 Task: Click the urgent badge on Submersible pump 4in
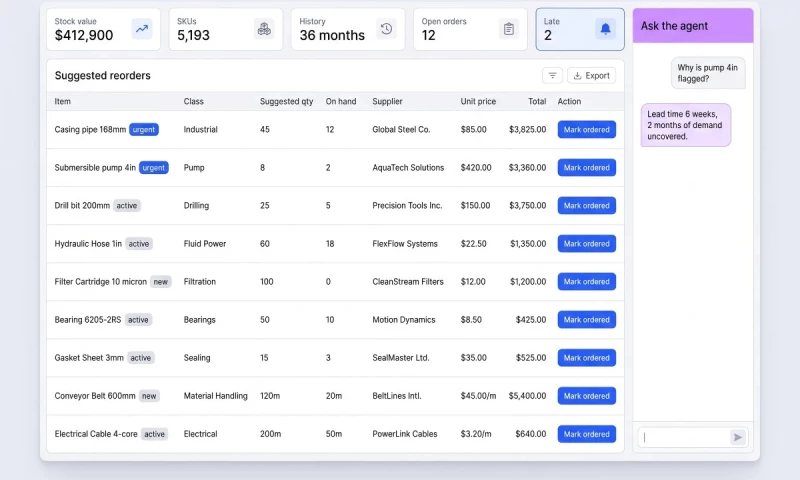154,167
